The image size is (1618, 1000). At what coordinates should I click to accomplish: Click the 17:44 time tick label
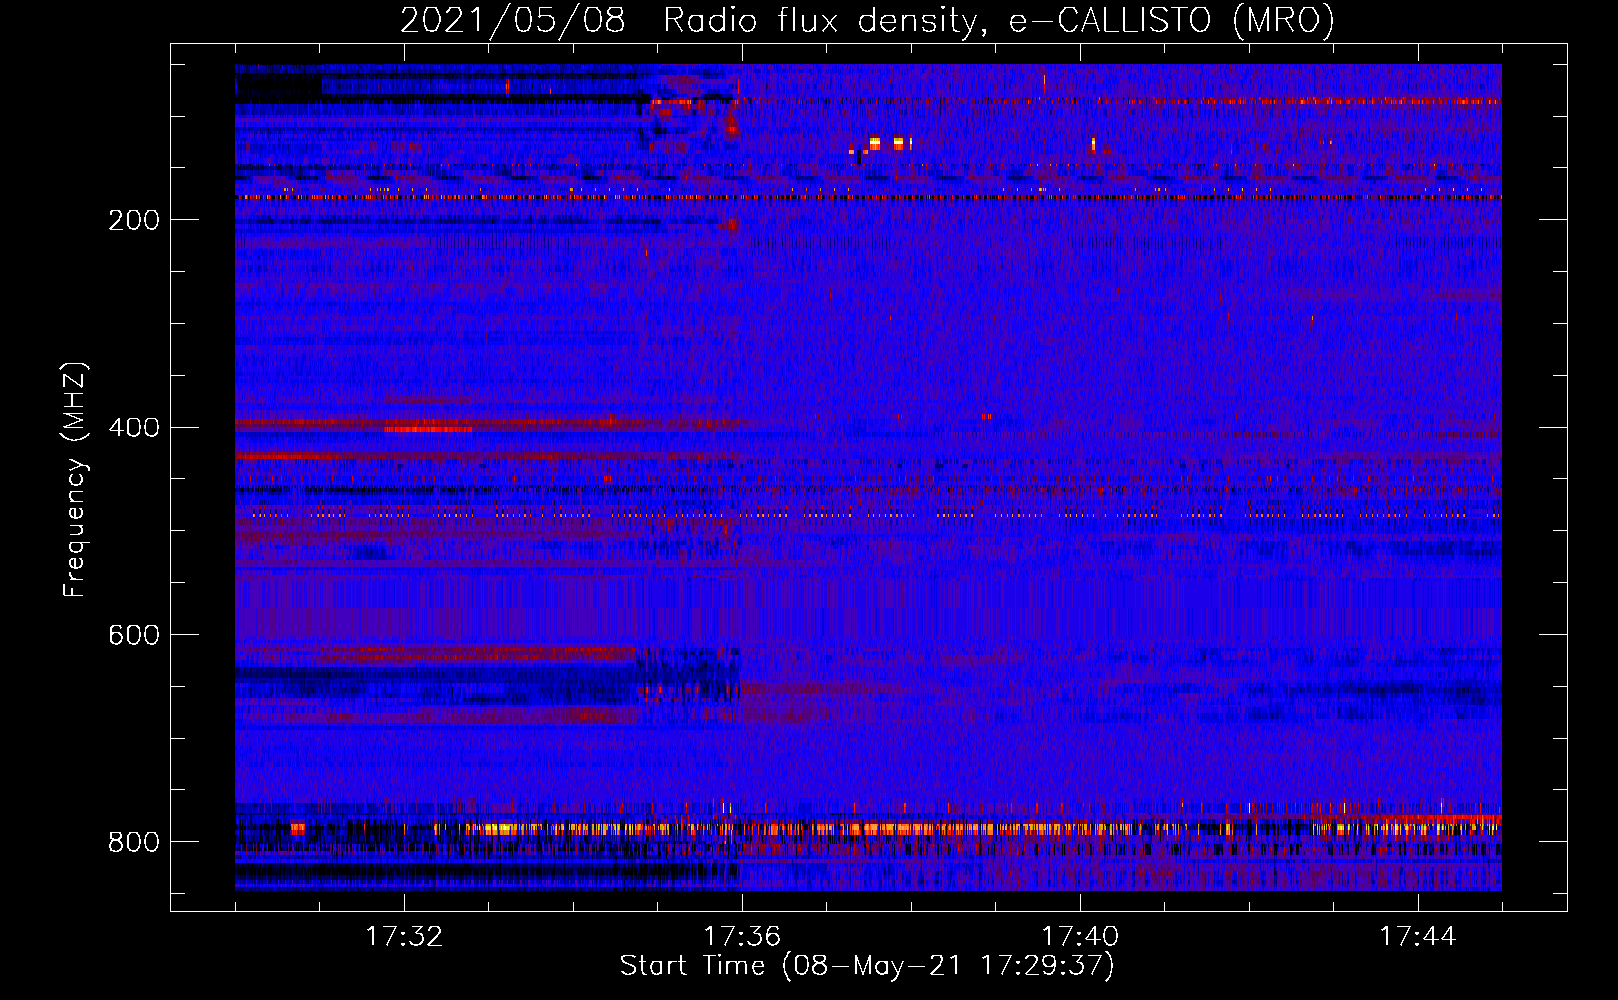tap(1418, 937)
